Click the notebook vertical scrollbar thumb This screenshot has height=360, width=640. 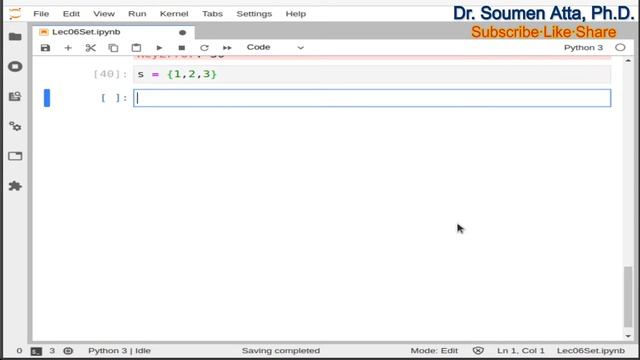pos(628,297)
